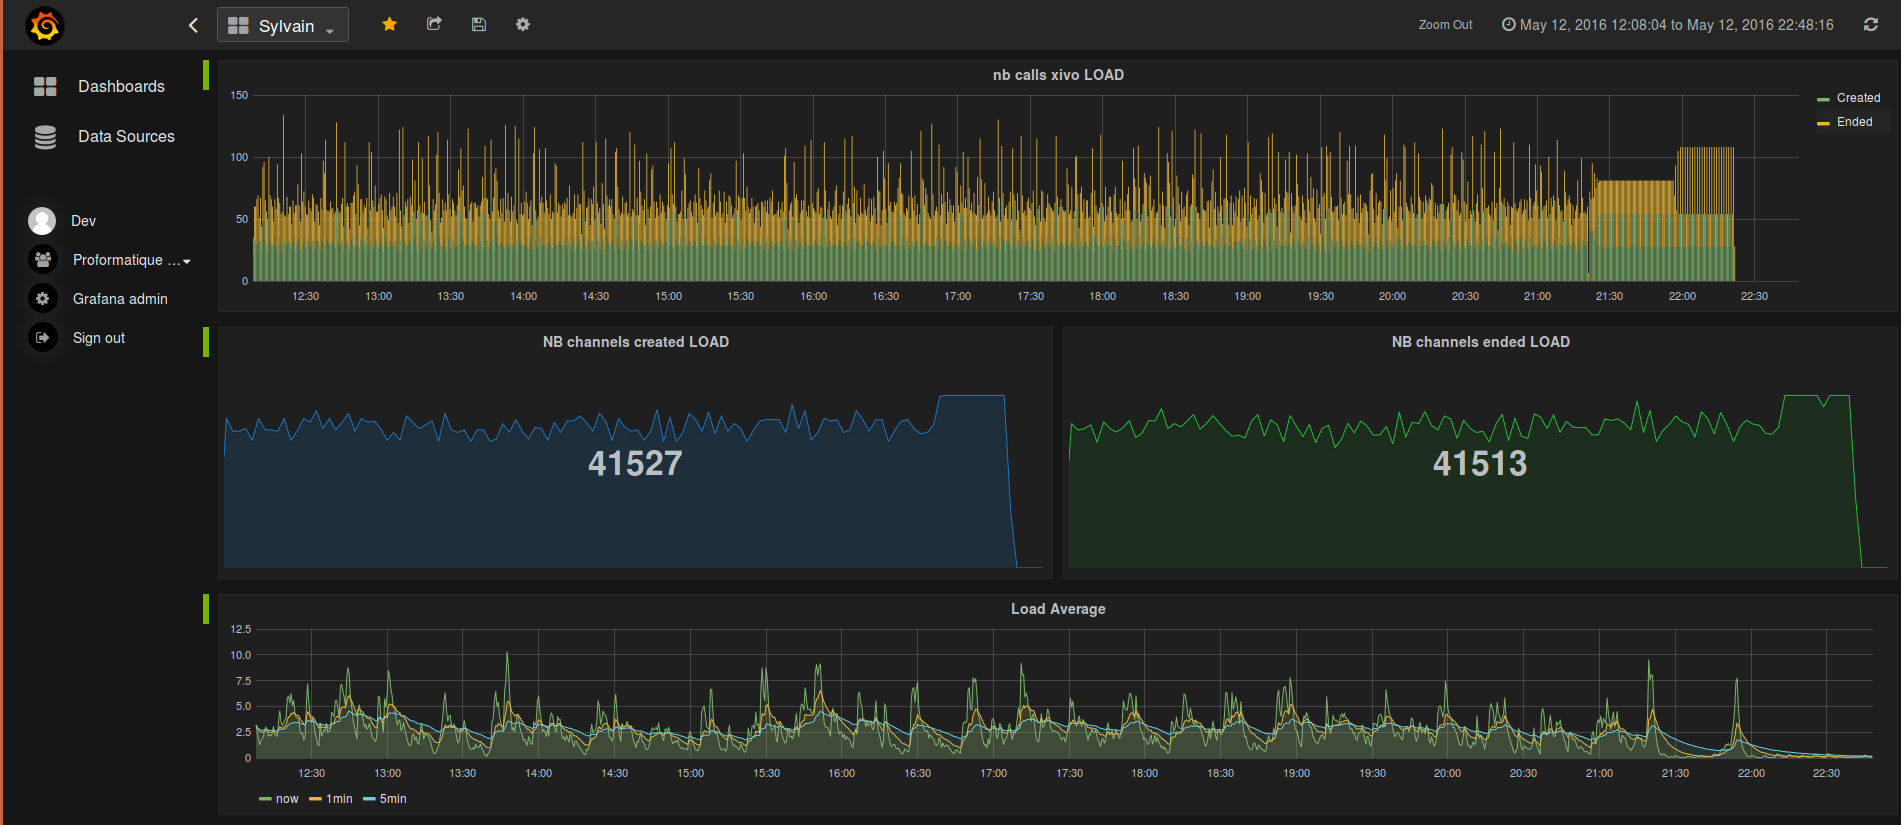Image resolution: width=1901 pixels, height=825 pixels.
Task: Click the 22:00 tick on nb calls graph
Action: [x=1682, y=296]
